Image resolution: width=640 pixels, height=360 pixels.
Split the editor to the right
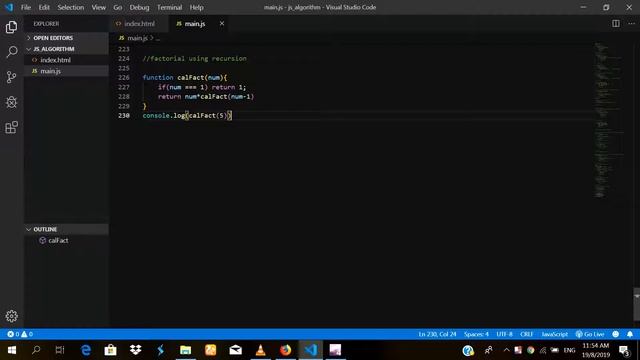[x=616, y=24]
